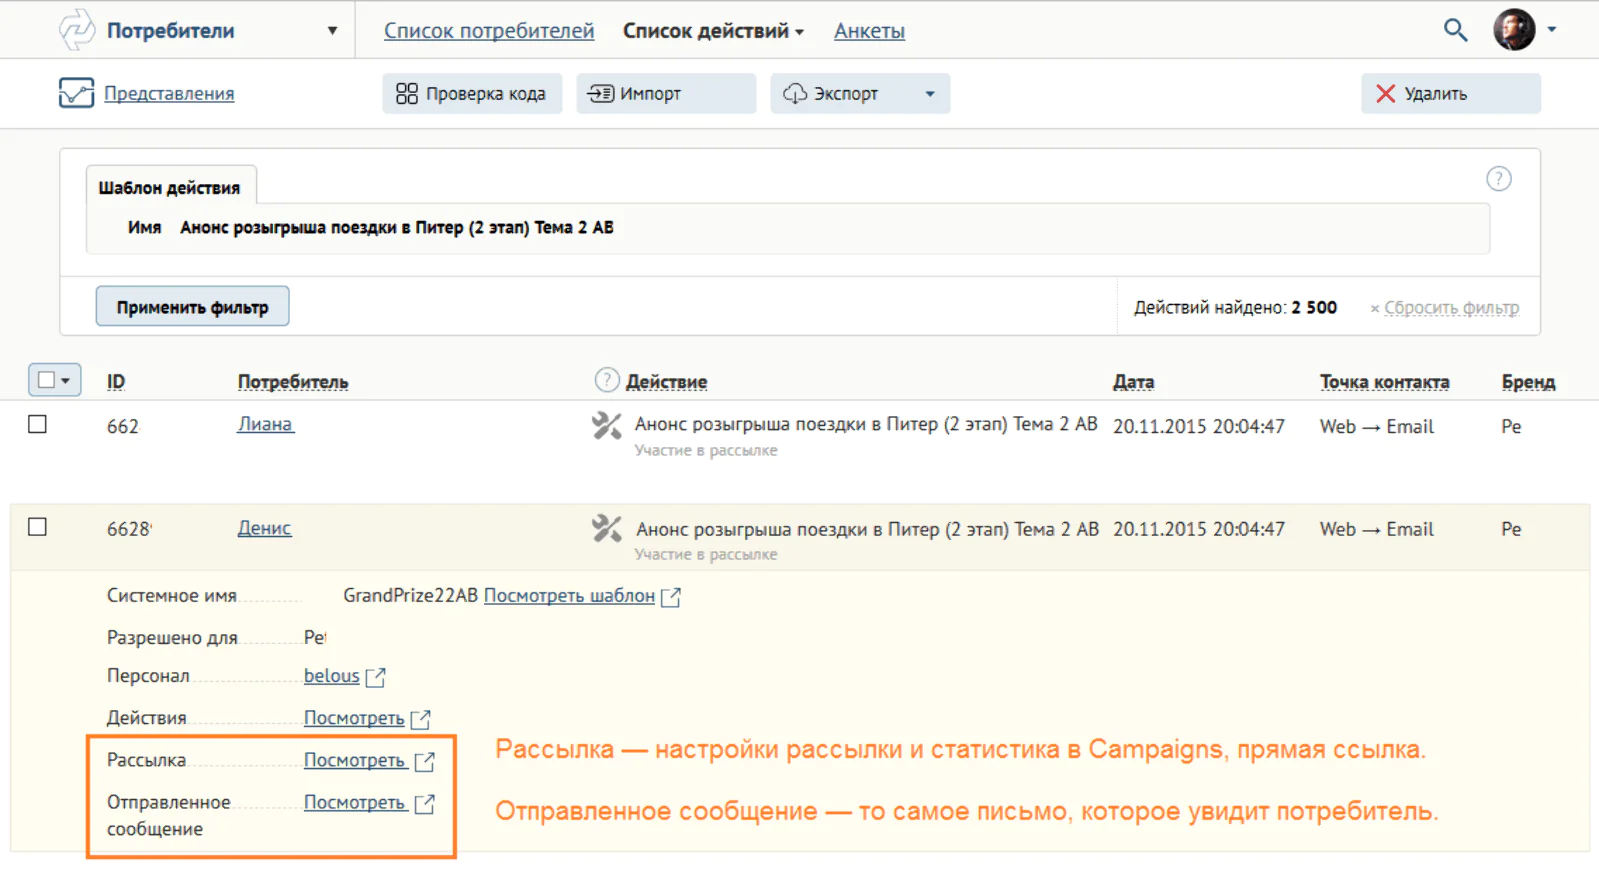Click Посмотреть link in Рассылка row
Viewport: 1599px width, 886px height.
(x=355, y=760)
